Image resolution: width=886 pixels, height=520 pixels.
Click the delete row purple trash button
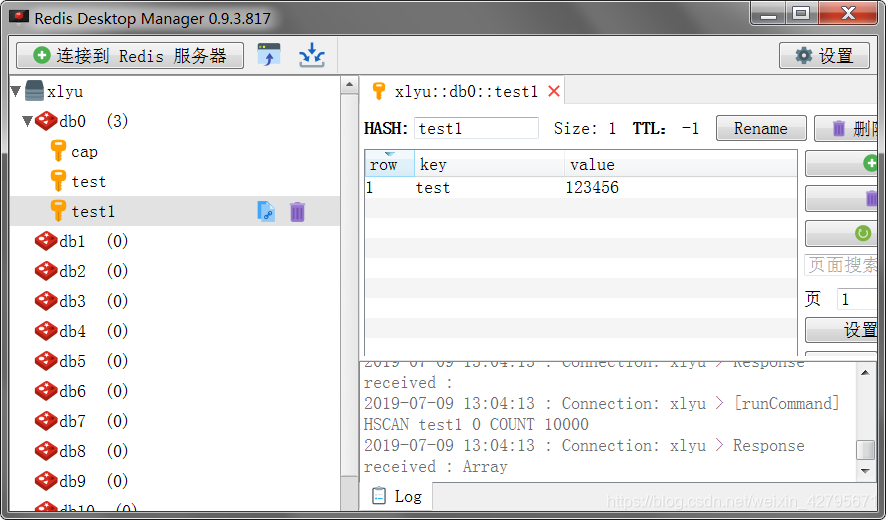pos(841,198)
